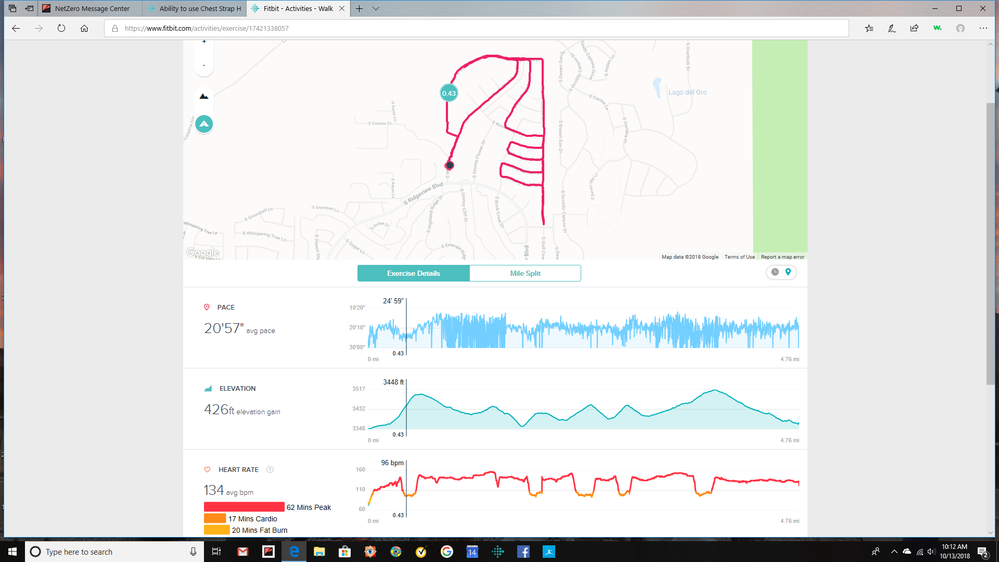Image resolution: width=999 pixels, height=562 pixels.
Task: Click the teal up-arrow map button
Action: pyautogui.click(x=204, y=124)
